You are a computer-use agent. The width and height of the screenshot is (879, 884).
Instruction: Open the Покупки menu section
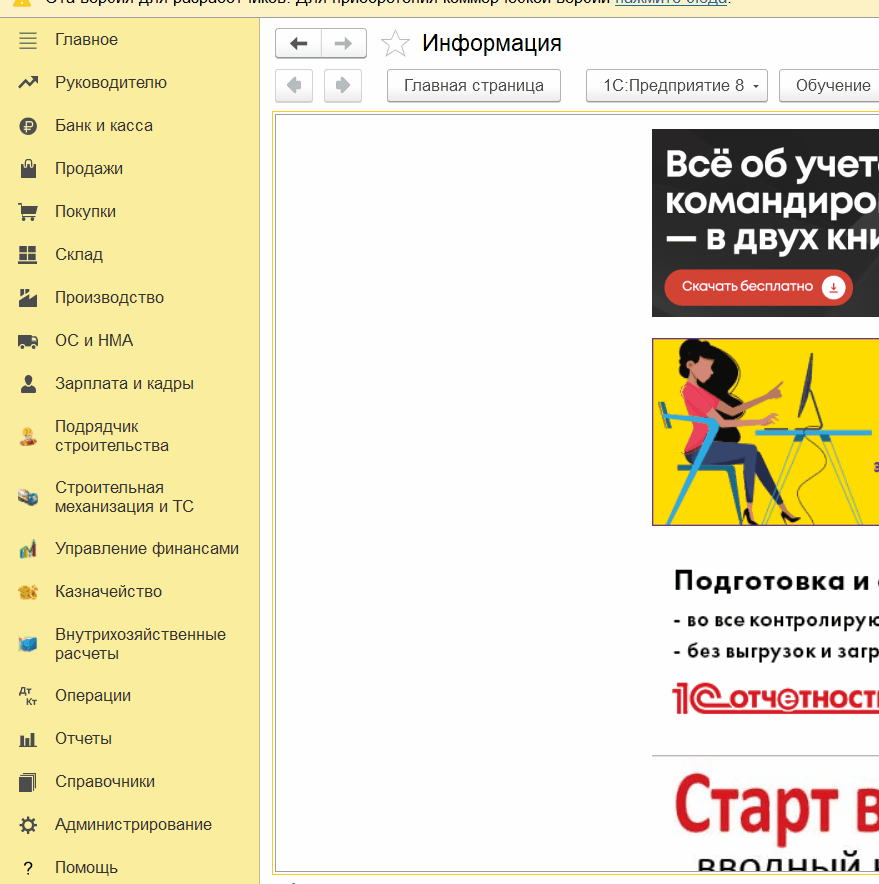click(85, 212)
